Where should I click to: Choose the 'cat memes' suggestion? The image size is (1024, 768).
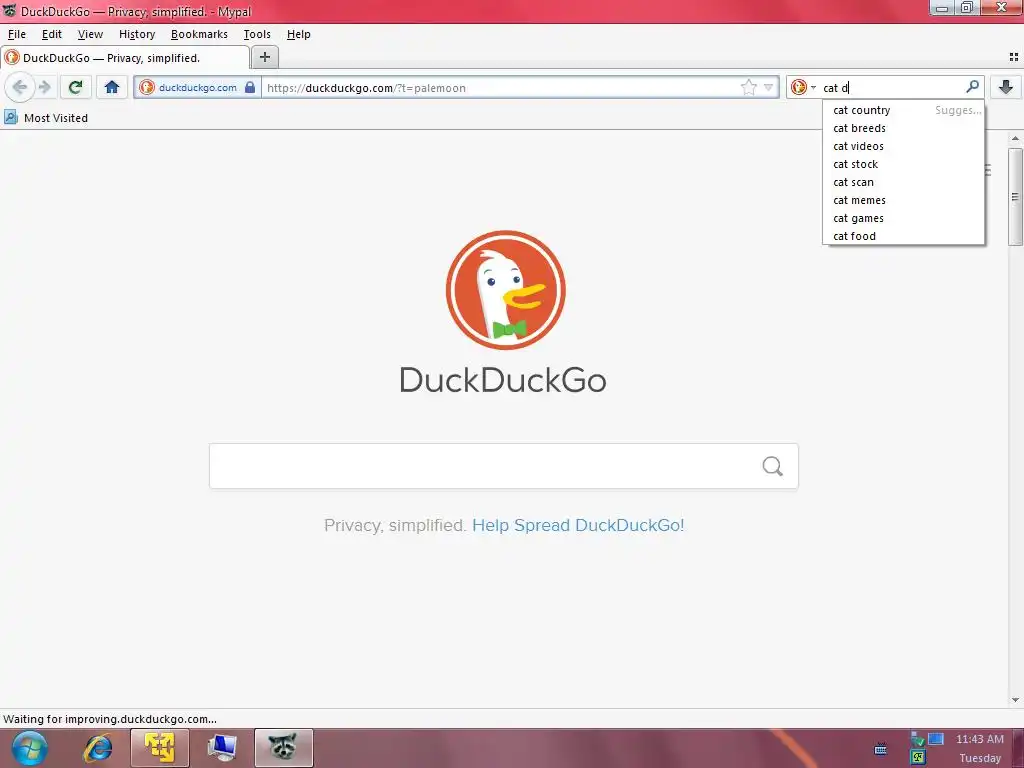tap(903, 200)
